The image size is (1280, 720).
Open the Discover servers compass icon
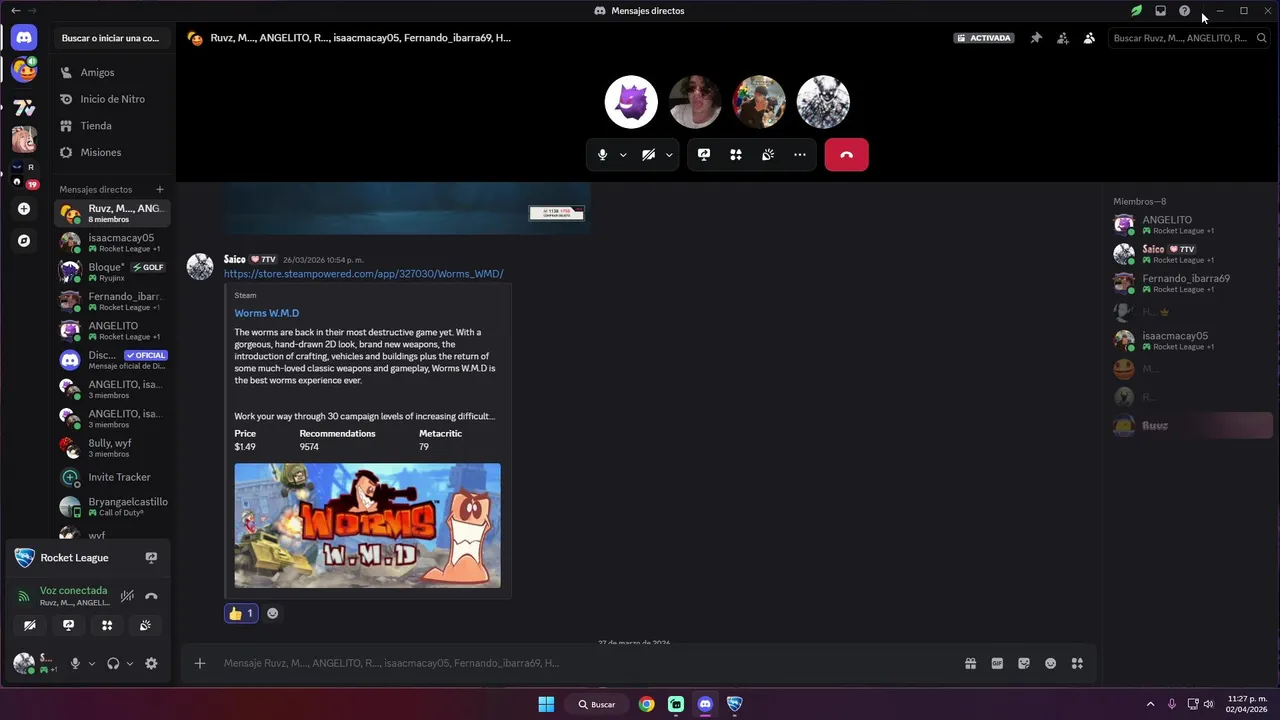click(x=24, y=241)
